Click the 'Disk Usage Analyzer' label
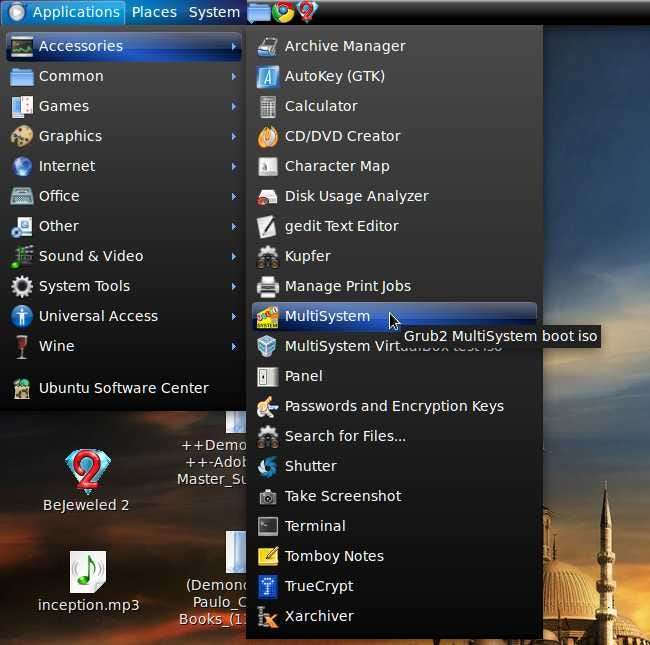Viewport: 650px width, 645px height. tap(357, 196)
